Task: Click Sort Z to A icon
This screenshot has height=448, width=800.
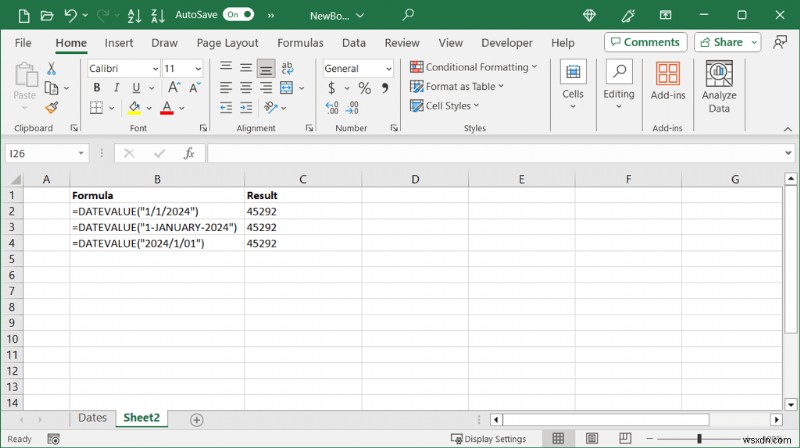Action: 158,15
